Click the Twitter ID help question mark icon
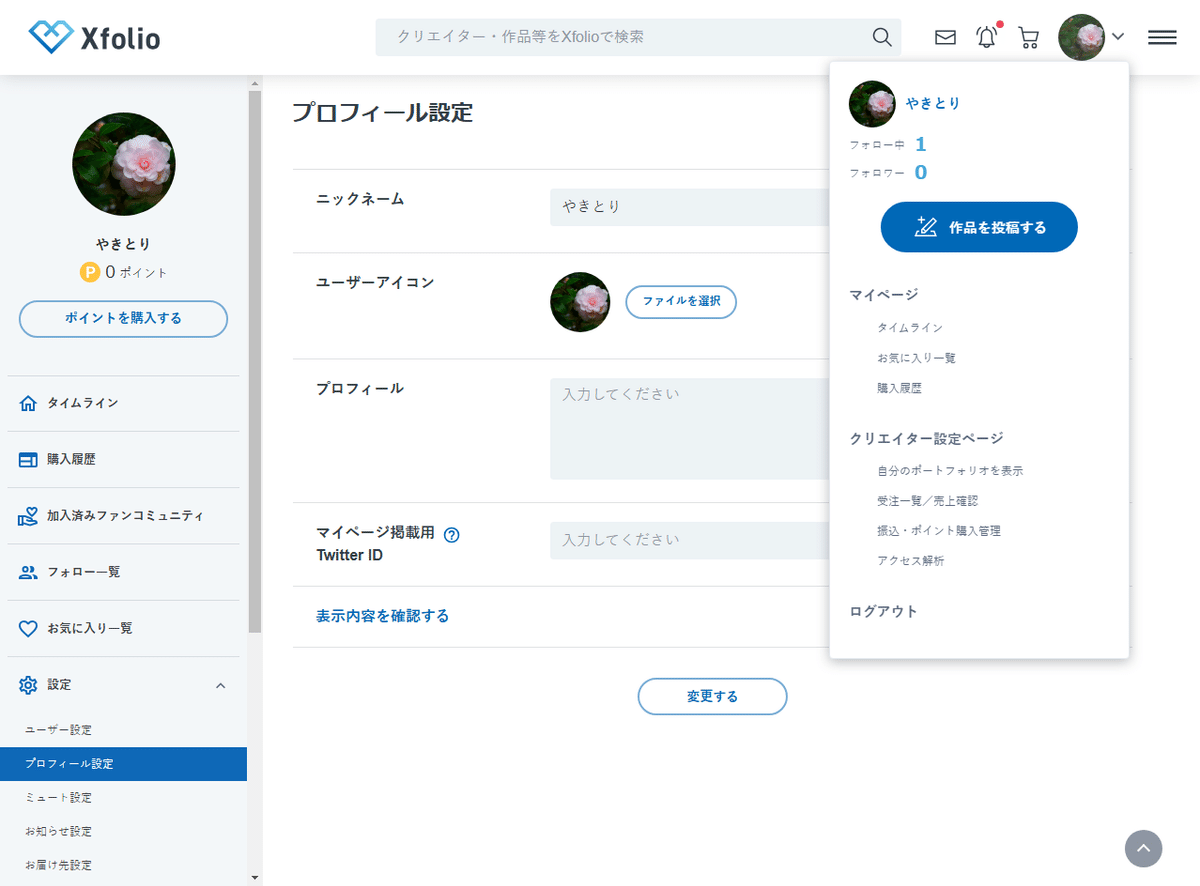 tap(452, 535)
